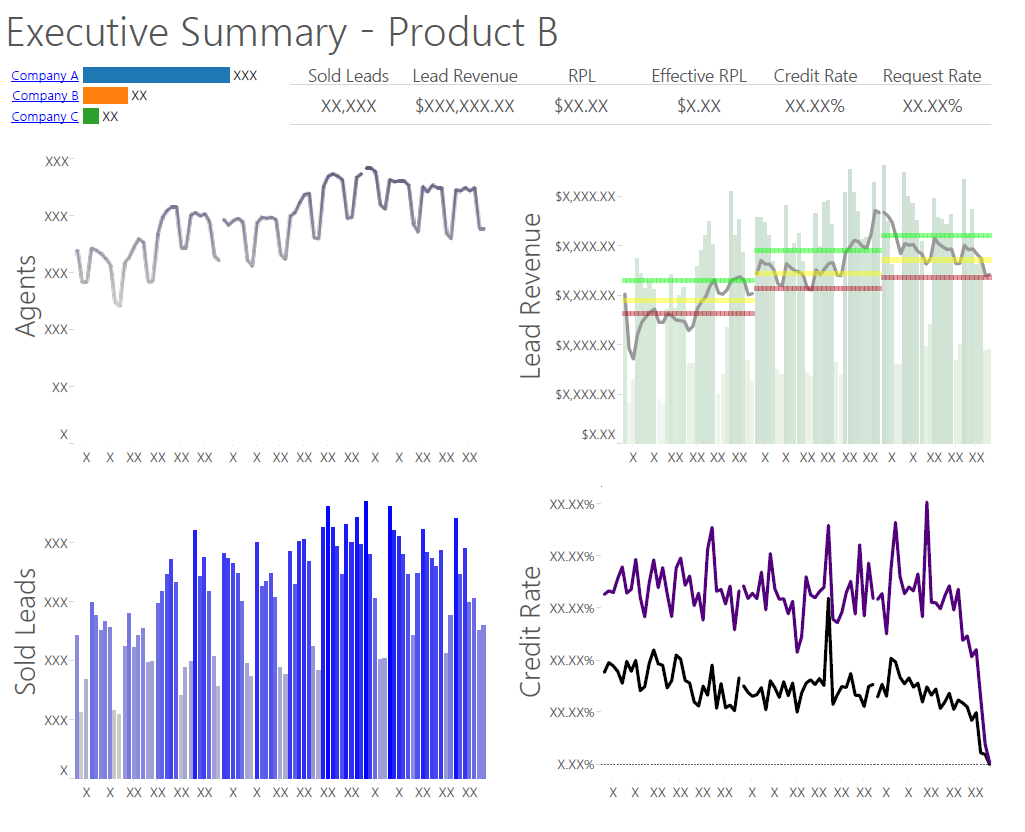1025x832 pixels.
Task: Select the green Company C bar
Action: 91,116
